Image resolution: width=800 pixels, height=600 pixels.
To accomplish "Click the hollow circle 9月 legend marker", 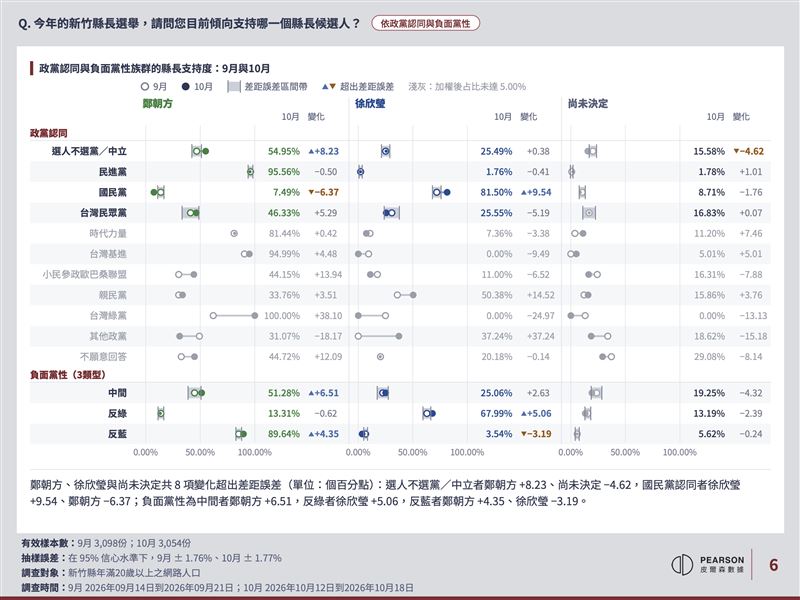I will click(x=145, y=87).
